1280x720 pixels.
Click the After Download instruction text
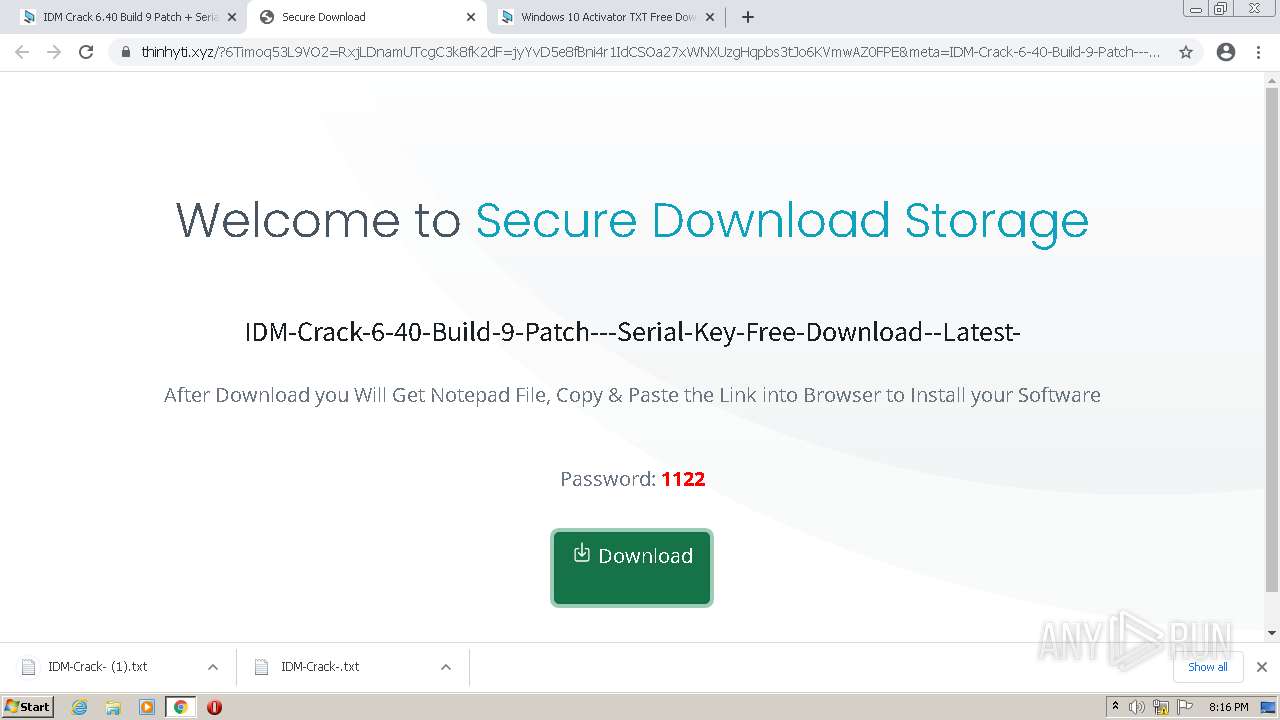click(632, 395)
